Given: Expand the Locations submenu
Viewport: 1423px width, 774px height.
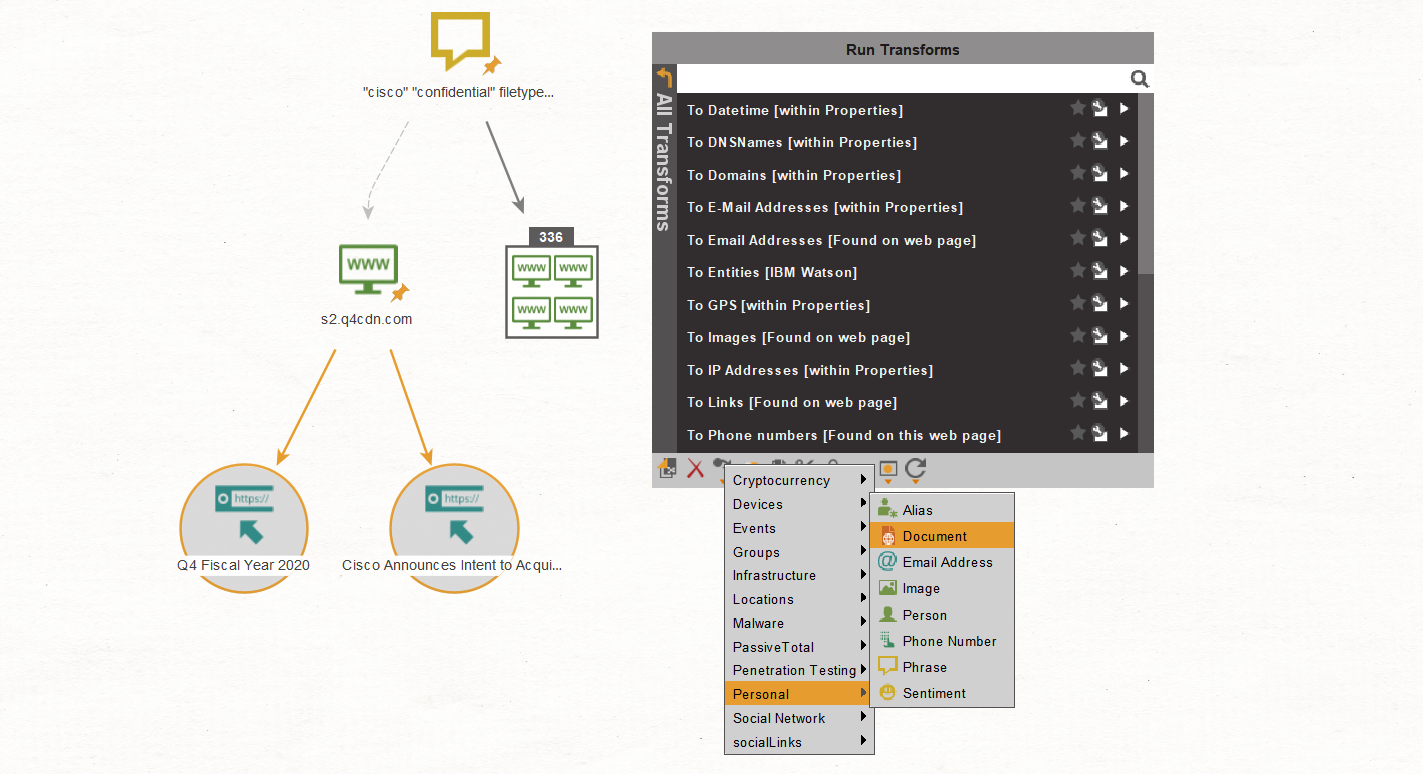Looking at the screenshot, I should [799, 599].
